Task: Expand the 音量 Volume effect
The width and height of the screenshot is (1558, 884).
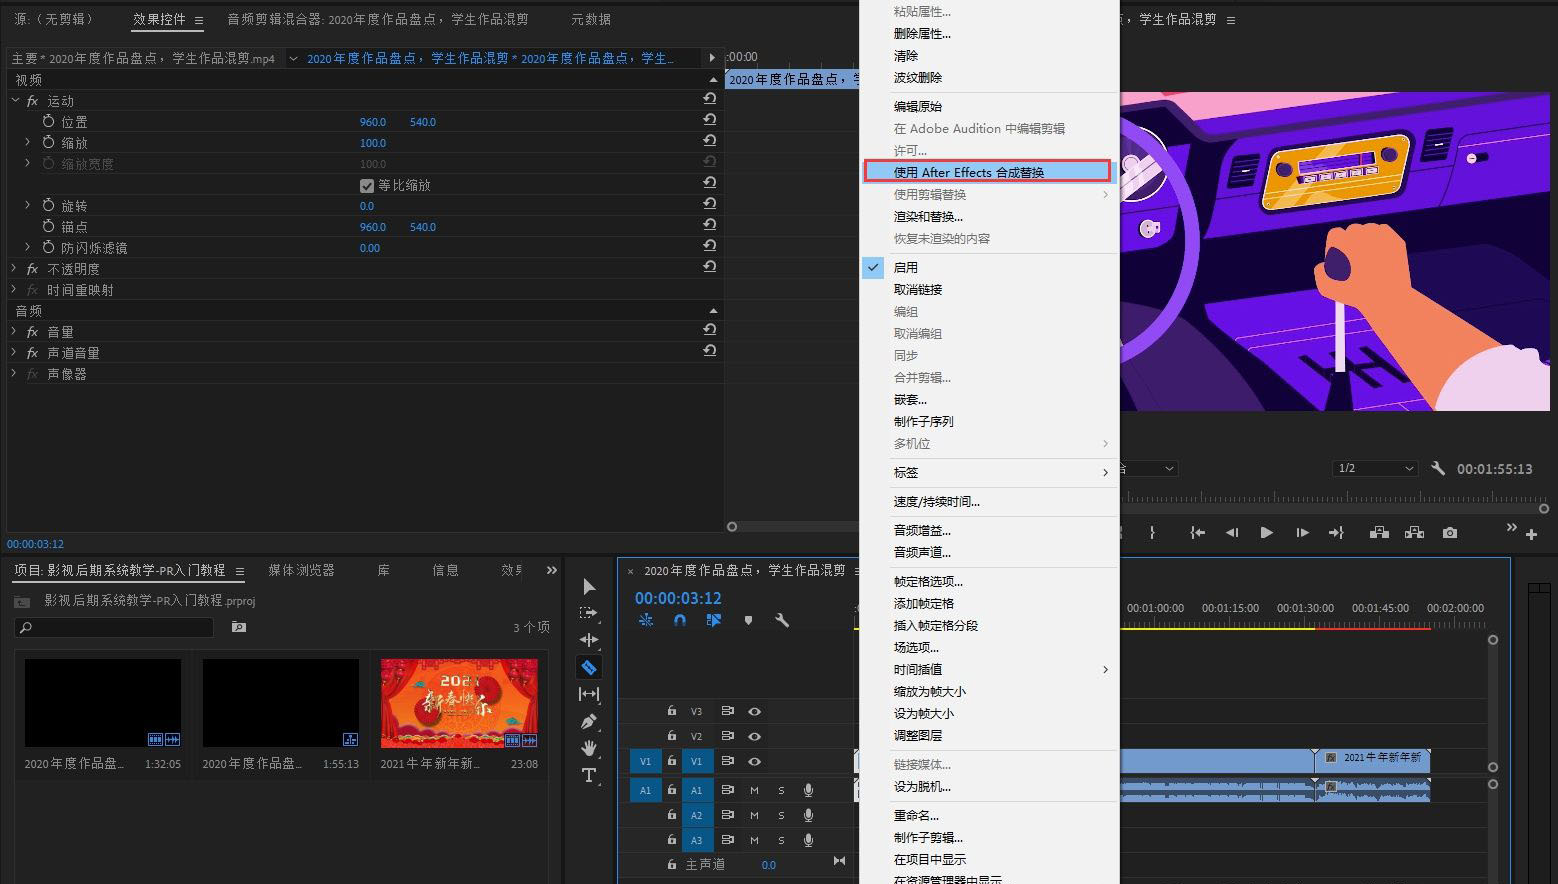Action: tap(15, 331)
